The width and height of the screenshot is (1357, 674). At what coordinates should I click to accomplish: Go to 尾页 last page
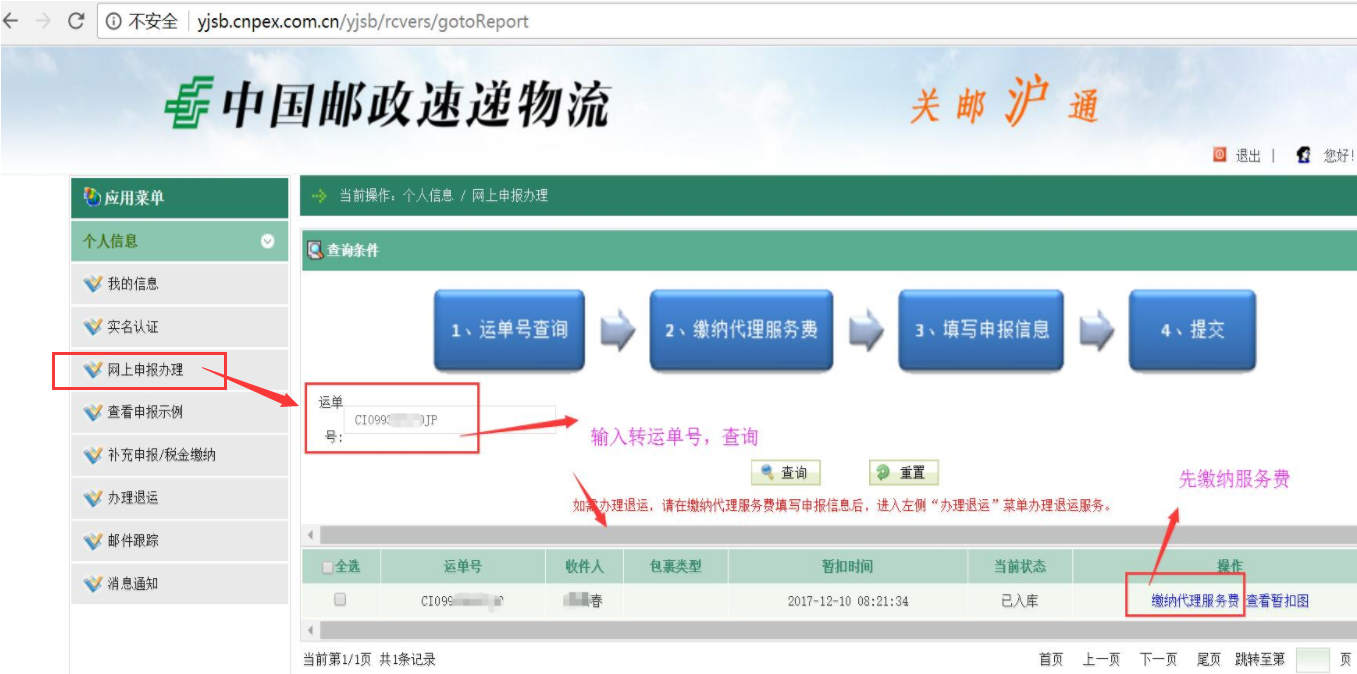(x=1209, y=660)
